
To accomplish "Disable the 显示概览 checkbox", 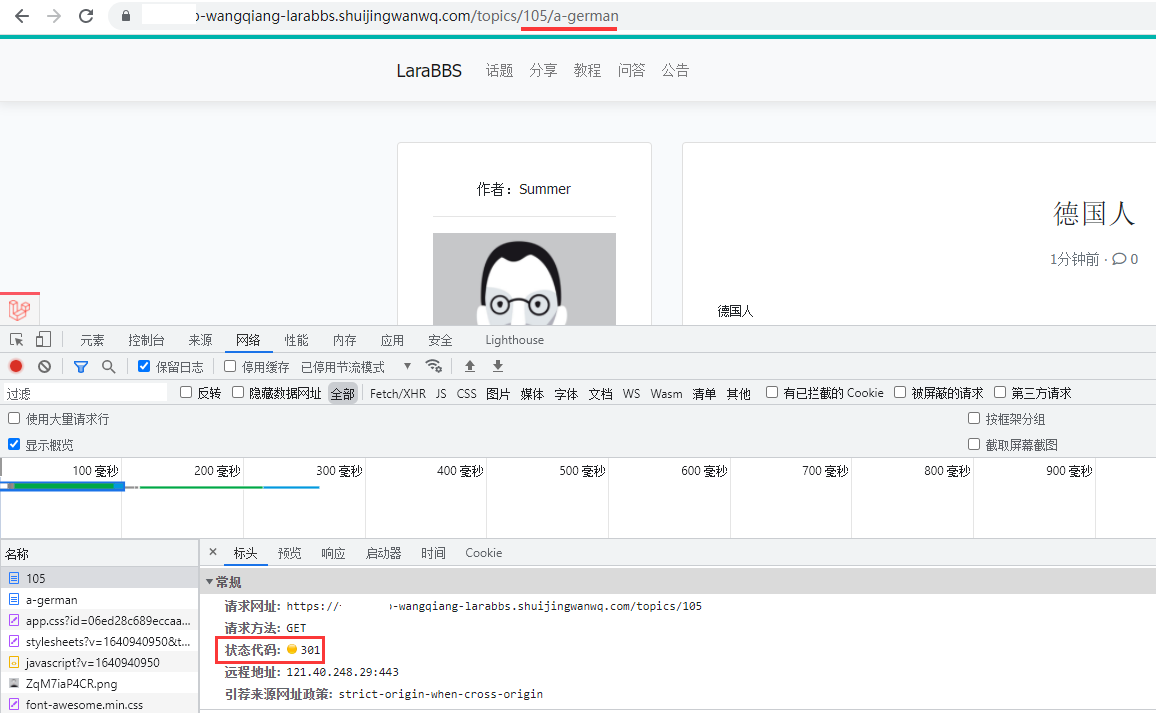I will [x=14, y=444].
